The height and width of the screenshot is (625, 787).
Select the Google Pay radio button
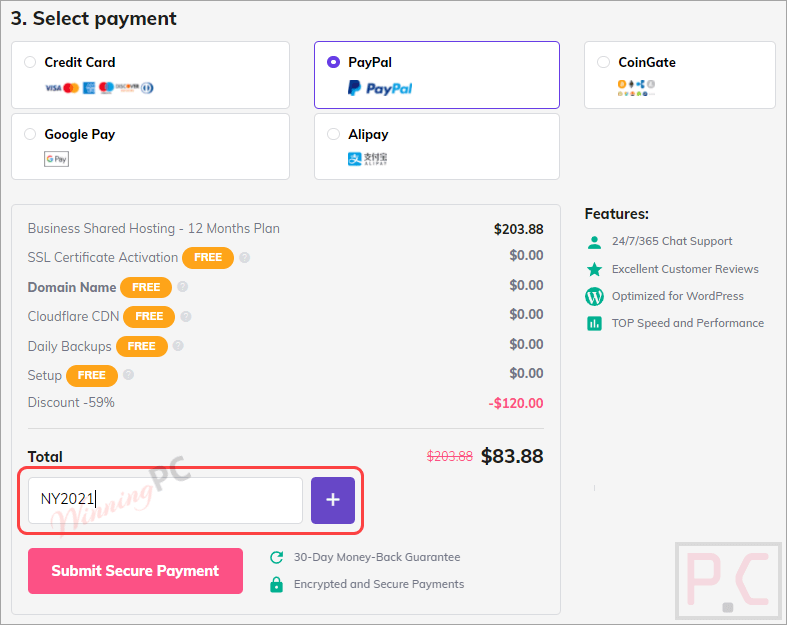click(x=30, y=134)
